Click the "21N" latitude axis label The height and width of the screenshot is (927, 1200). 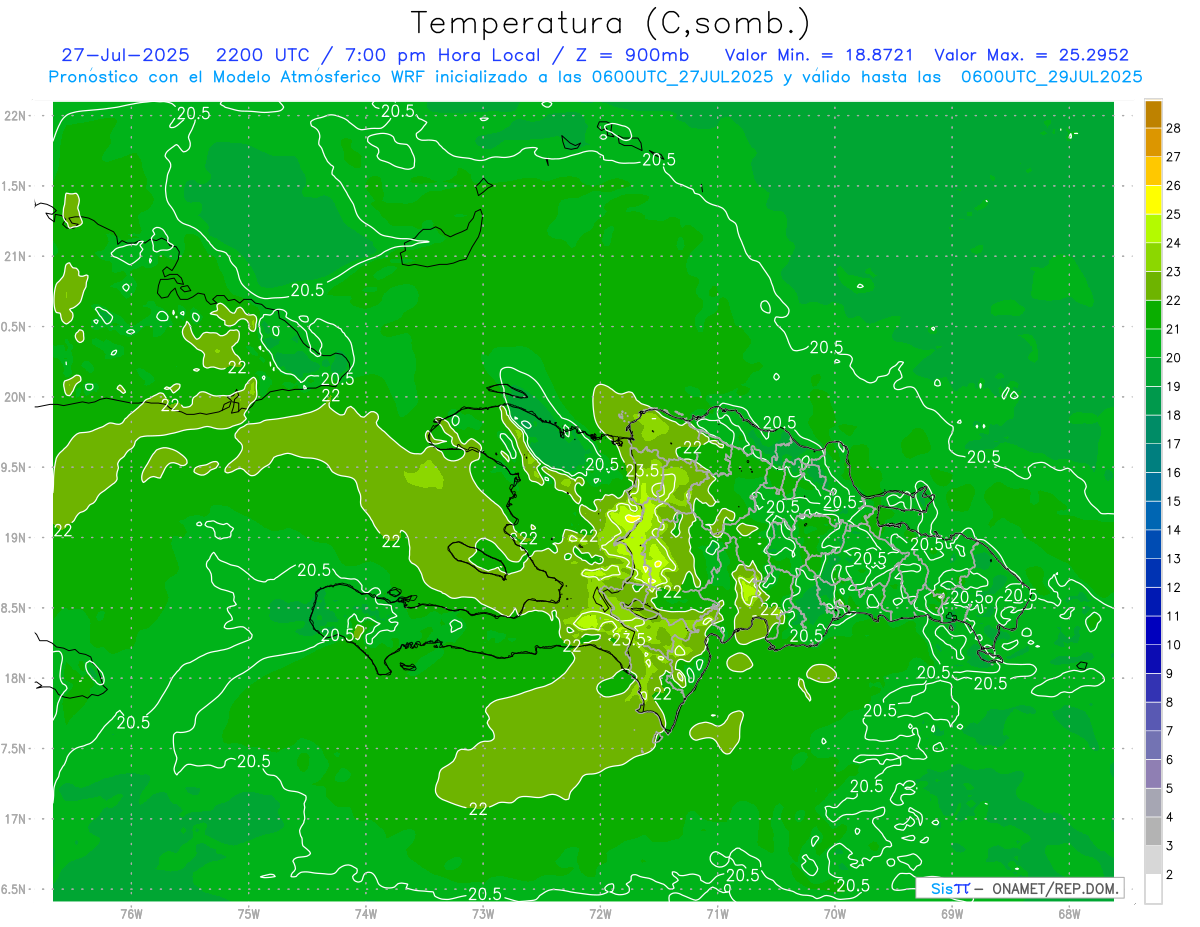(x=16, y=256)
